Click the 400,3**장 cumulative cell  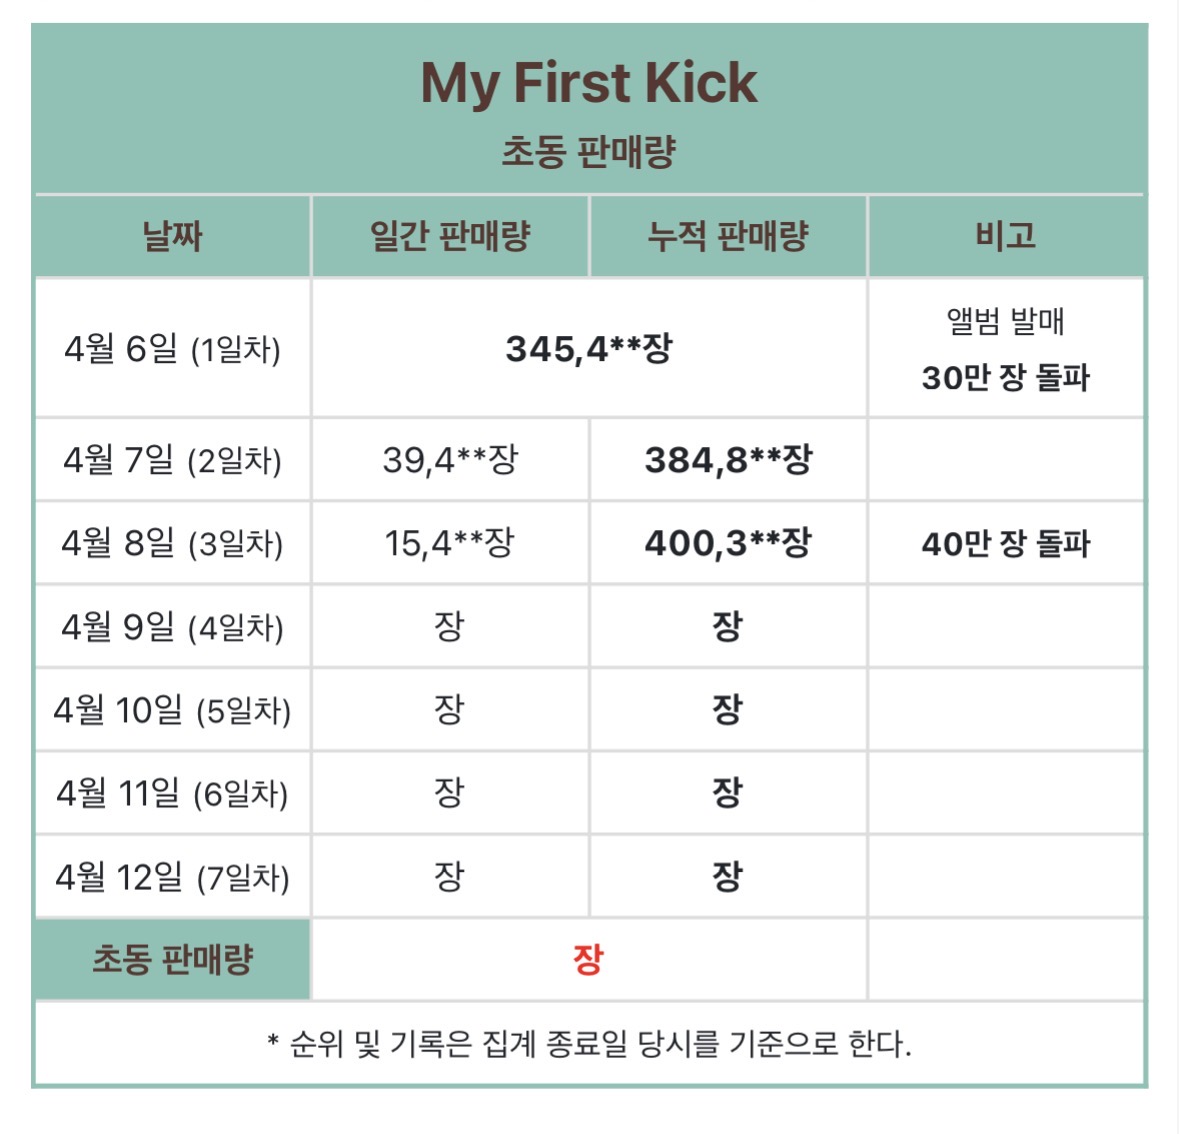(728, 543)
